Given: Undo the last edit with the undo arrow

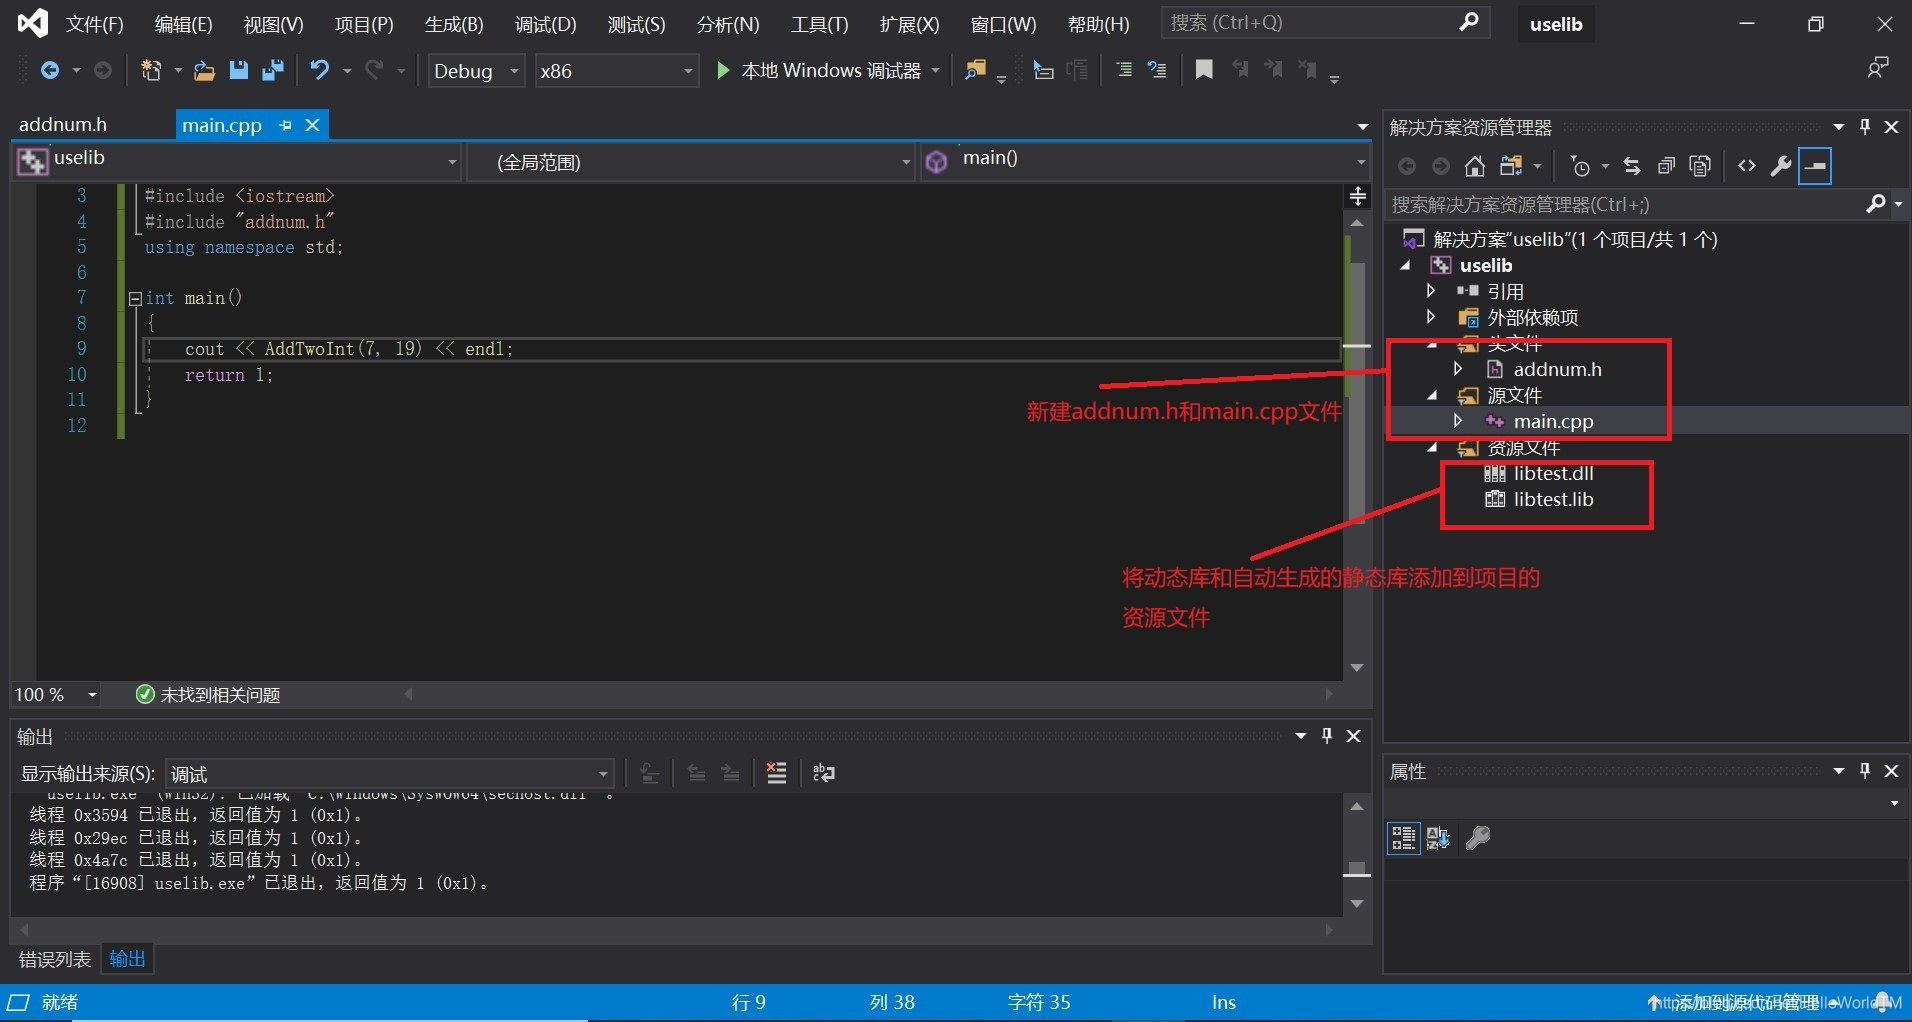Looking at the screenshot, I should pos(320,70).
